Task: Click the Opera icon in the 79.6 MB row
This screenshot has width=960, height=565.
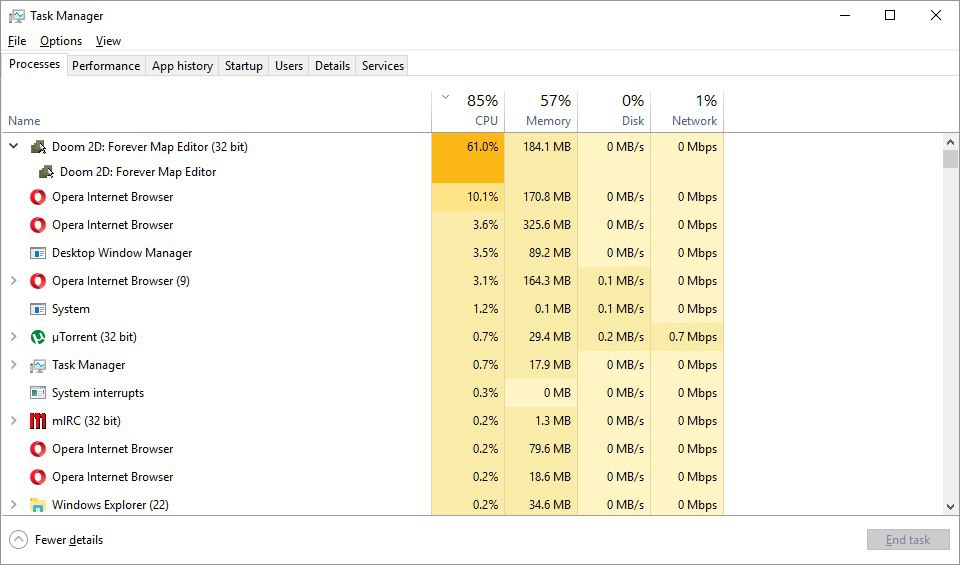Action: pos(38,449)
